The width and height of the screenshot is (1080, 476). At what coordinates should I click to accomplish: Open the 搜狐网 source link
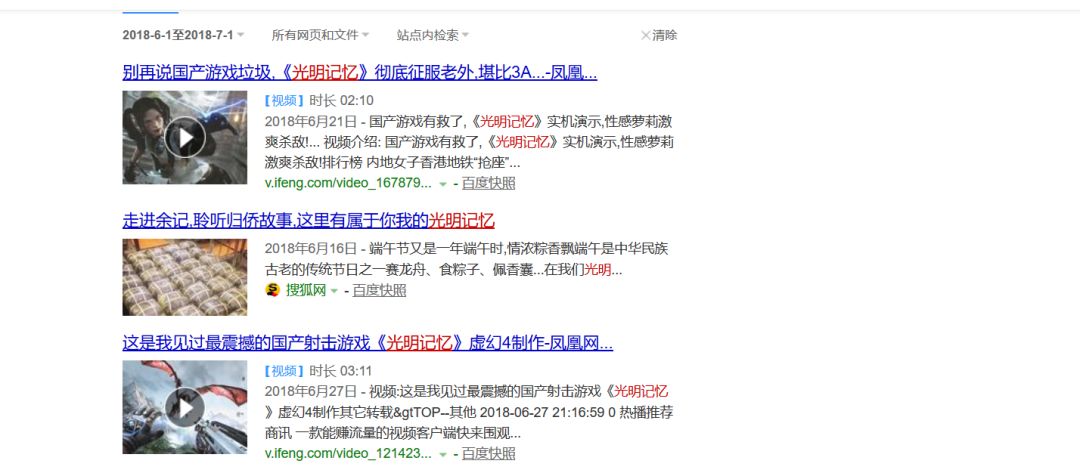pos(306,291)
